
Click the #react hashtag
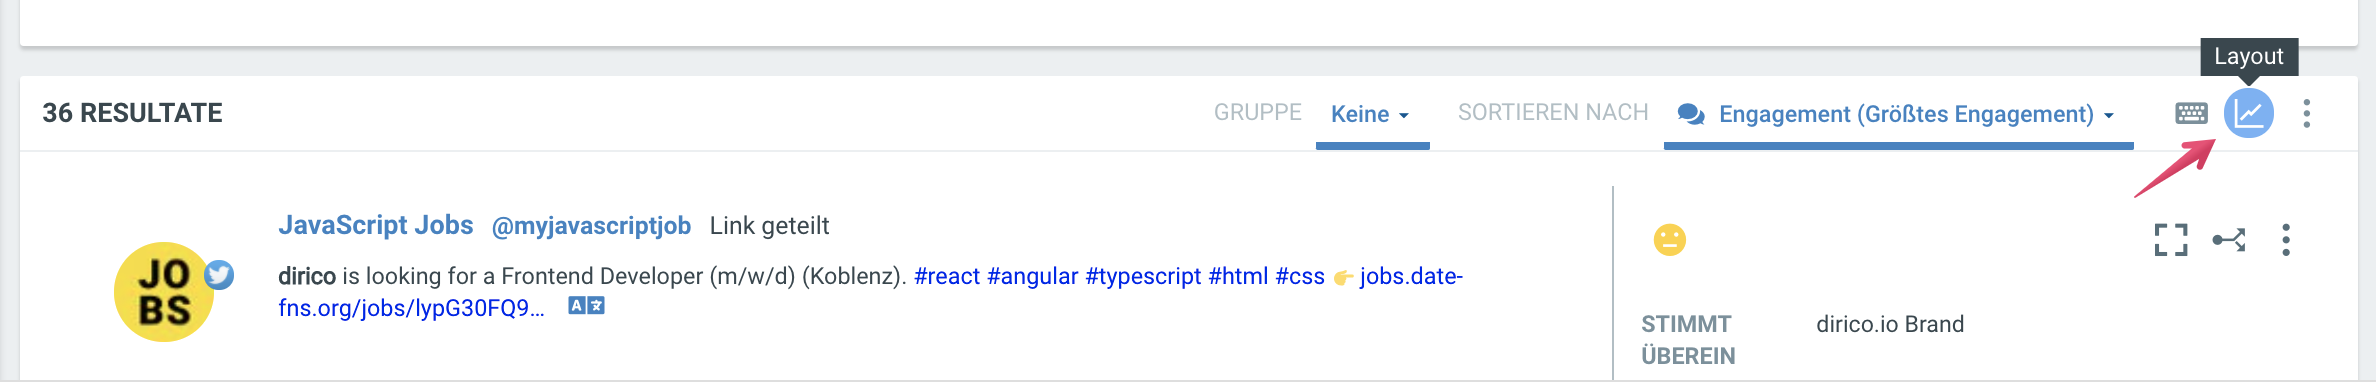[x=947, y=276]
